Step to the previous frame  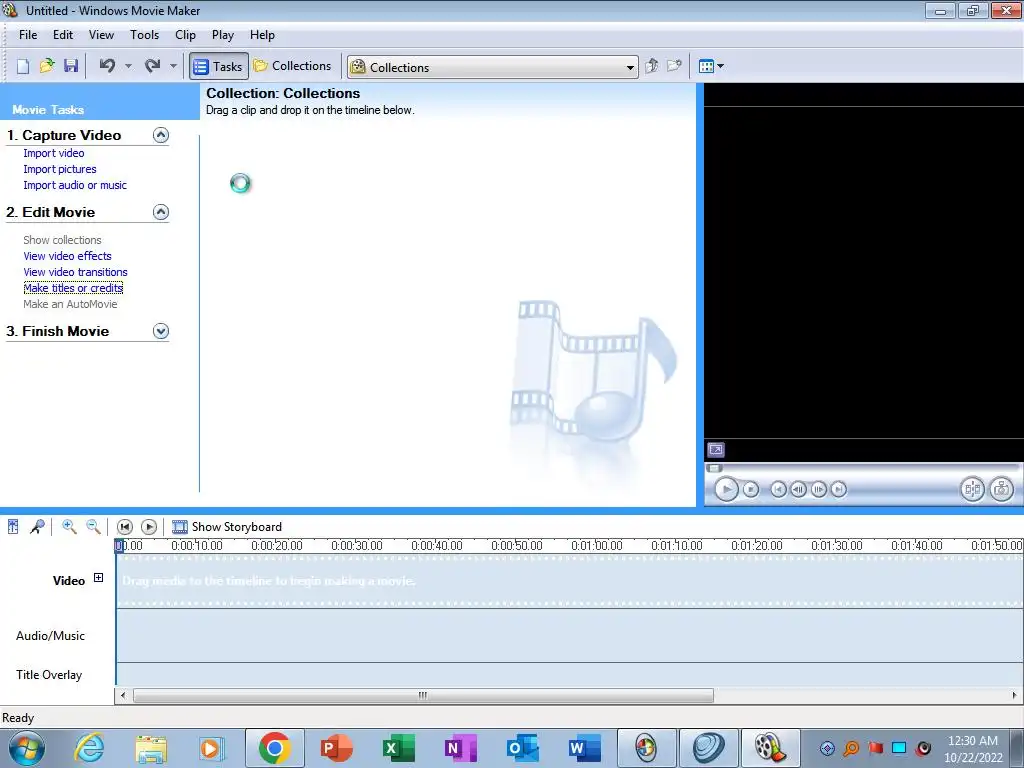pyautogui.click(x=798, y=489)
